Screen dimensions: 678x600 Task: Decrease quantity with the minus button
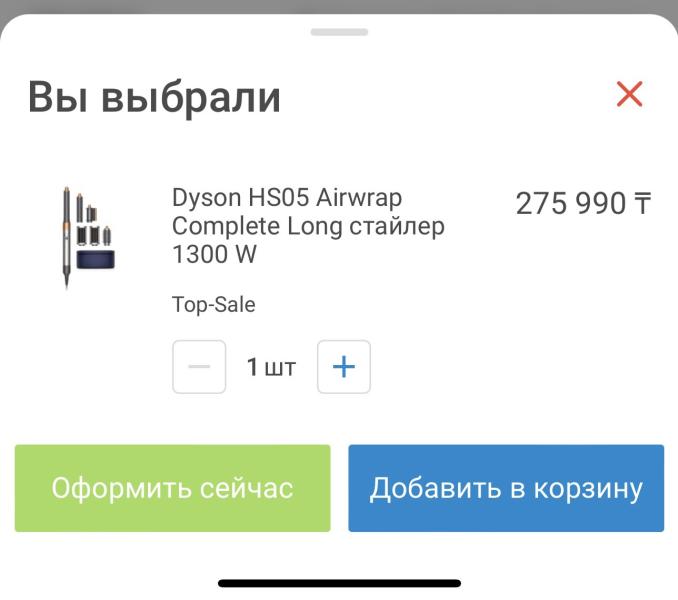point(199,367)
